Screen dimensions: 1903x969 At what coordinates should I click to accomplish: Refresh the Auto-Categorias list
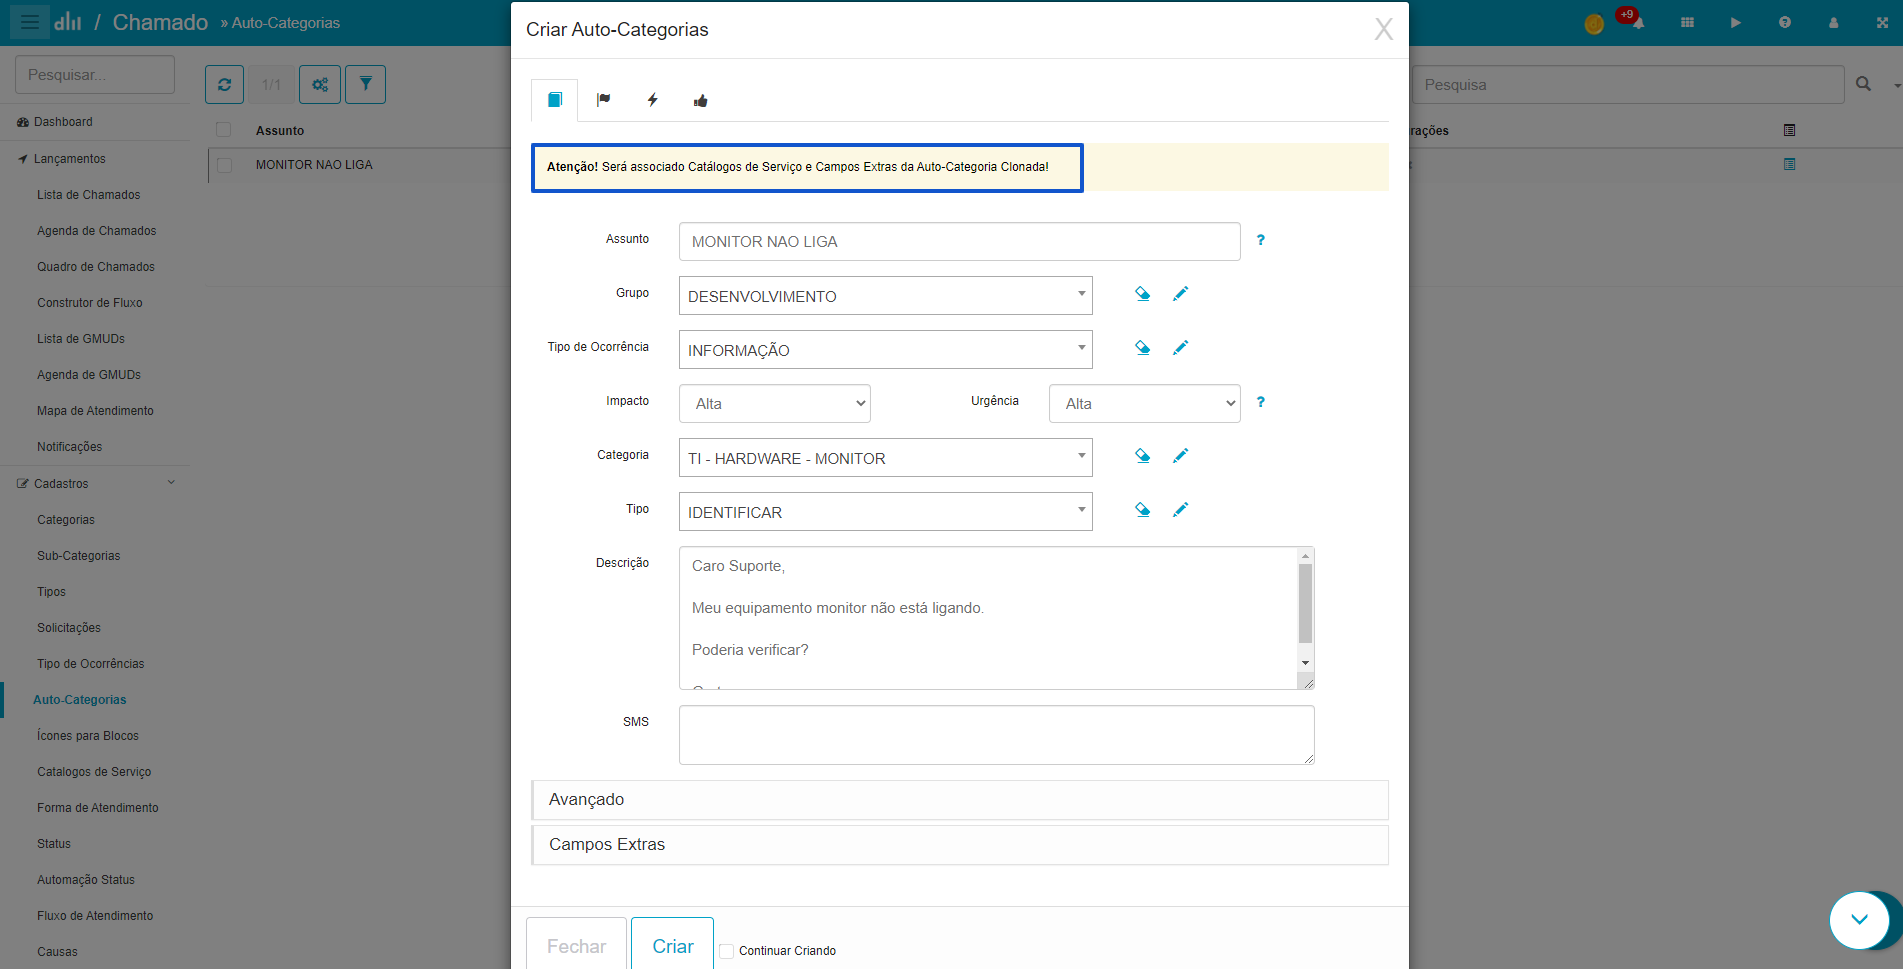point(224,85)
